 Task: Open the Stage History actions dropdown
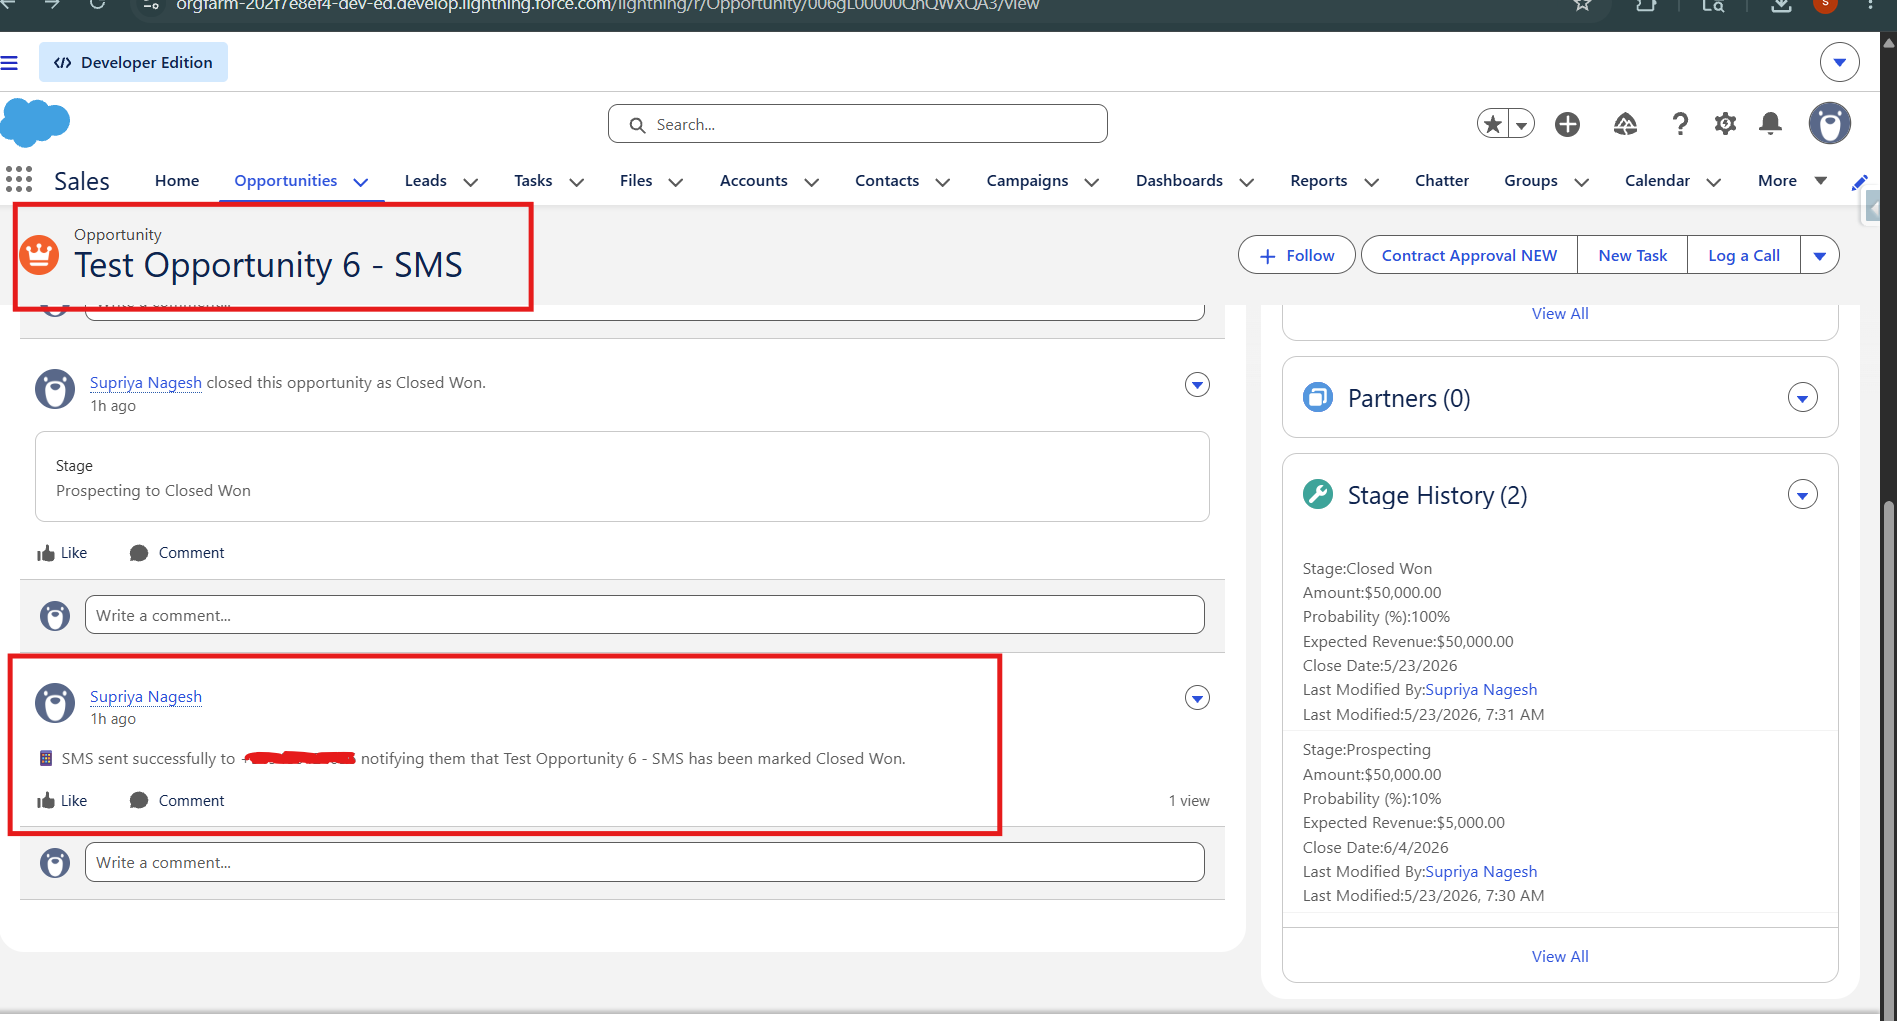point(1802,495)
